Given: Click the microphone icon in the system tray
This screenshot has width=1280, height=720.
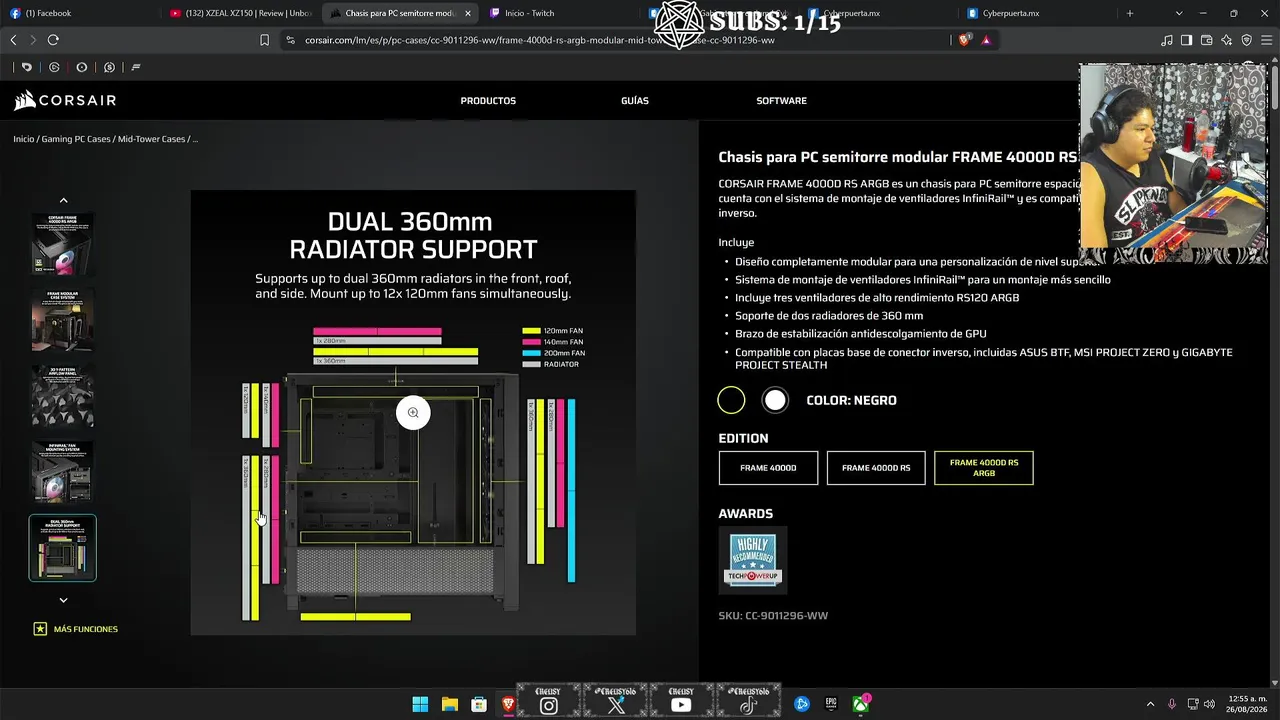Looking at the screenshot, I should click(x=1172, y=704).
